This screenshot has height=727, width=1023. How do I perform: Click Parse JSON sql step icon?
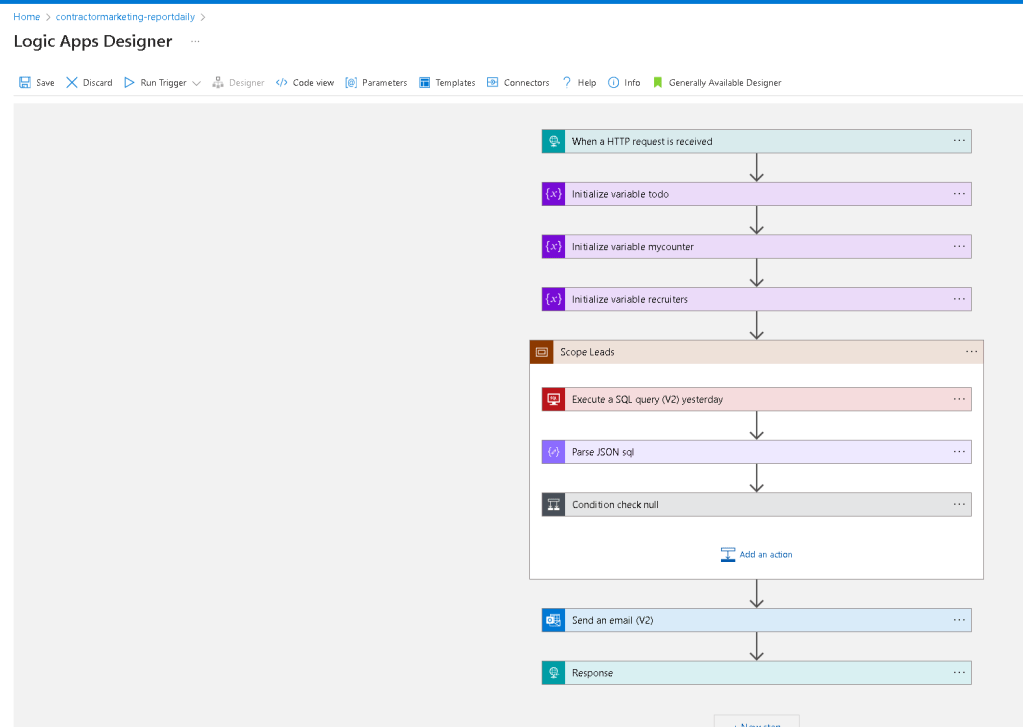553,452
